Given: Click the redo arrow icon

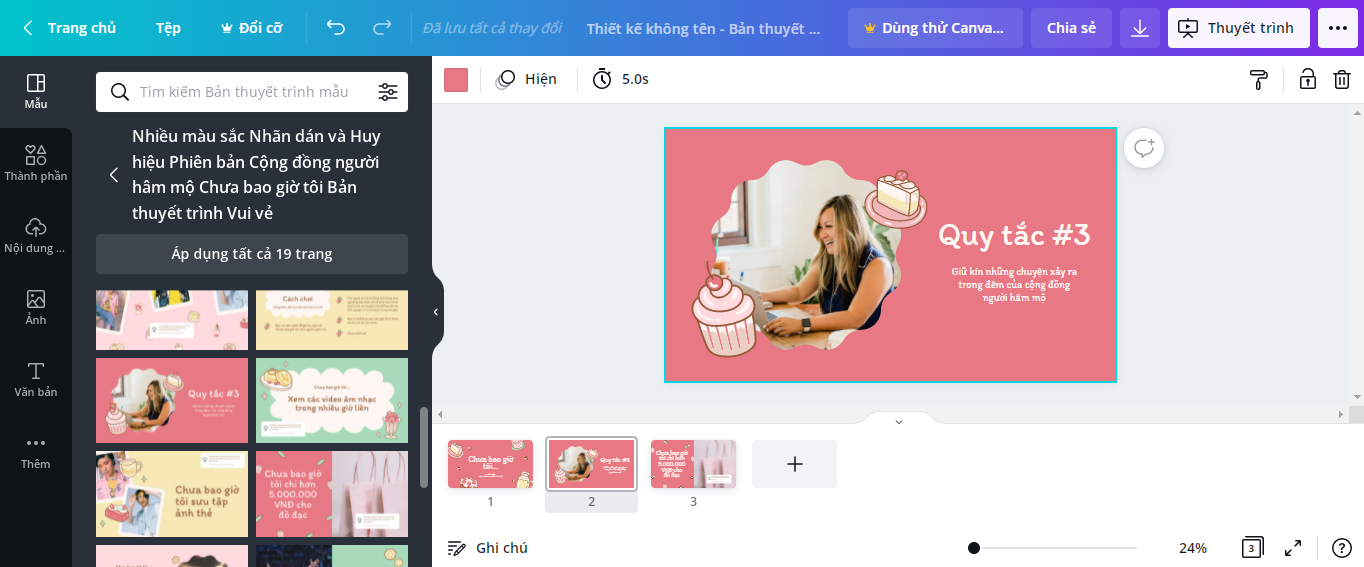Looking at the screenshot, I should click(382, 28).
